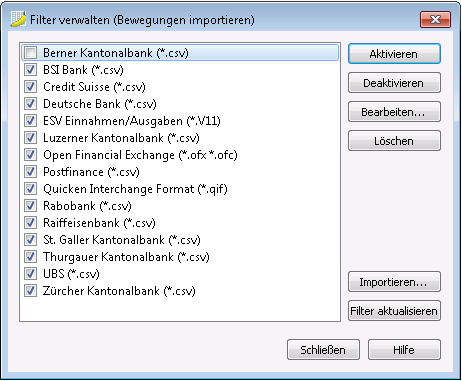This screenshot has height=381, width=462.
Task: Select Open Financial Exchange list entry
Action: point(140,155)
